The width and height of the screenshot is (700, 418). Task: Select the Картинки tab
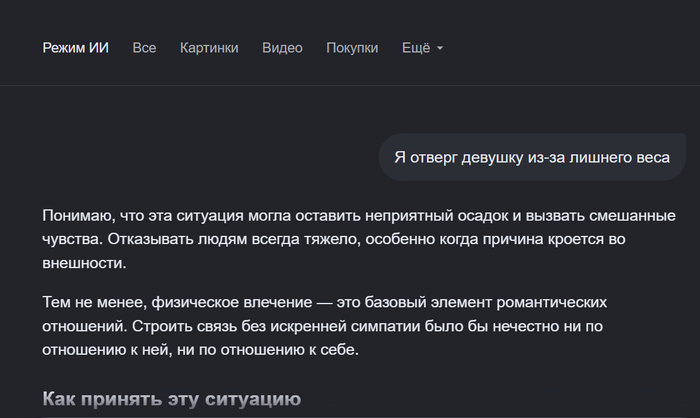(x=209, y=48)
